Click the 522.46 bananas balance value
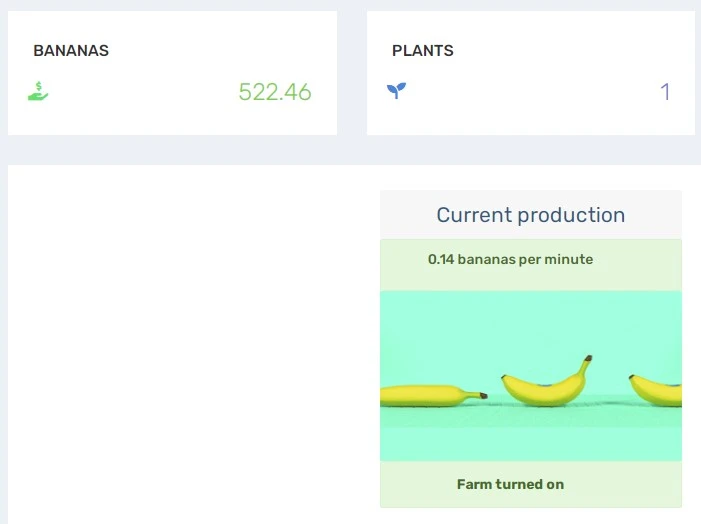The width and height of the screenshot is (701, 524). pos(275,92)
